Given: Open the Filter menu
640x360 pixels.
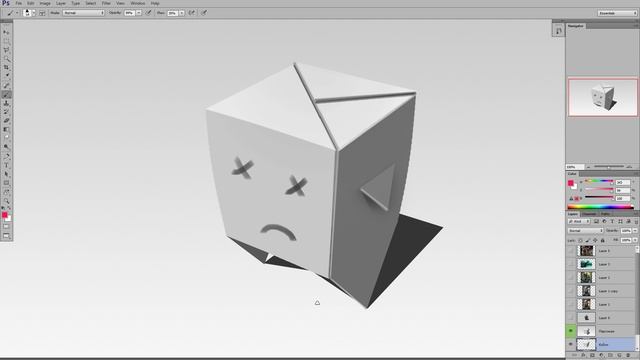Looking at the screenshot, I should click(x=106, y=3).
